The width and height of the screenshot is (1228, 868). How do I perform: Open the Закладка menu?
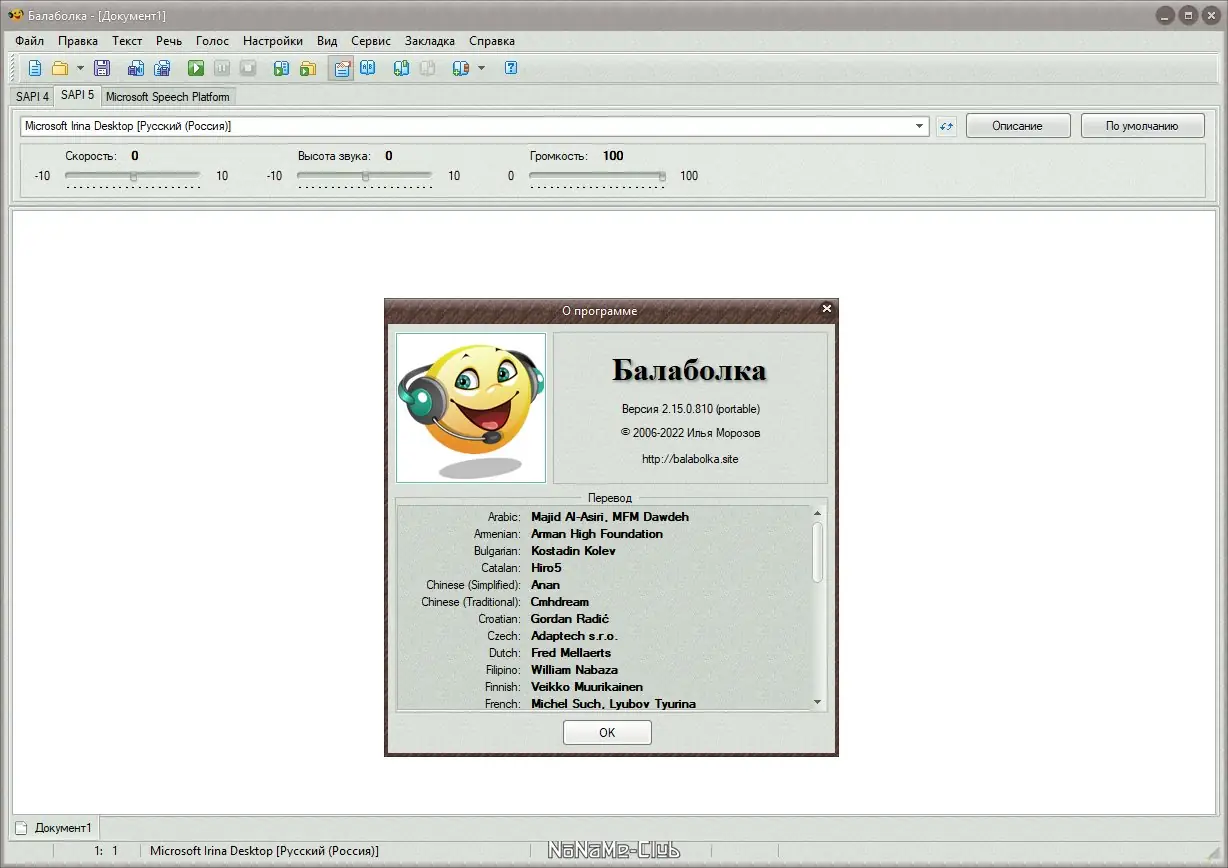(x=430, y=41)
